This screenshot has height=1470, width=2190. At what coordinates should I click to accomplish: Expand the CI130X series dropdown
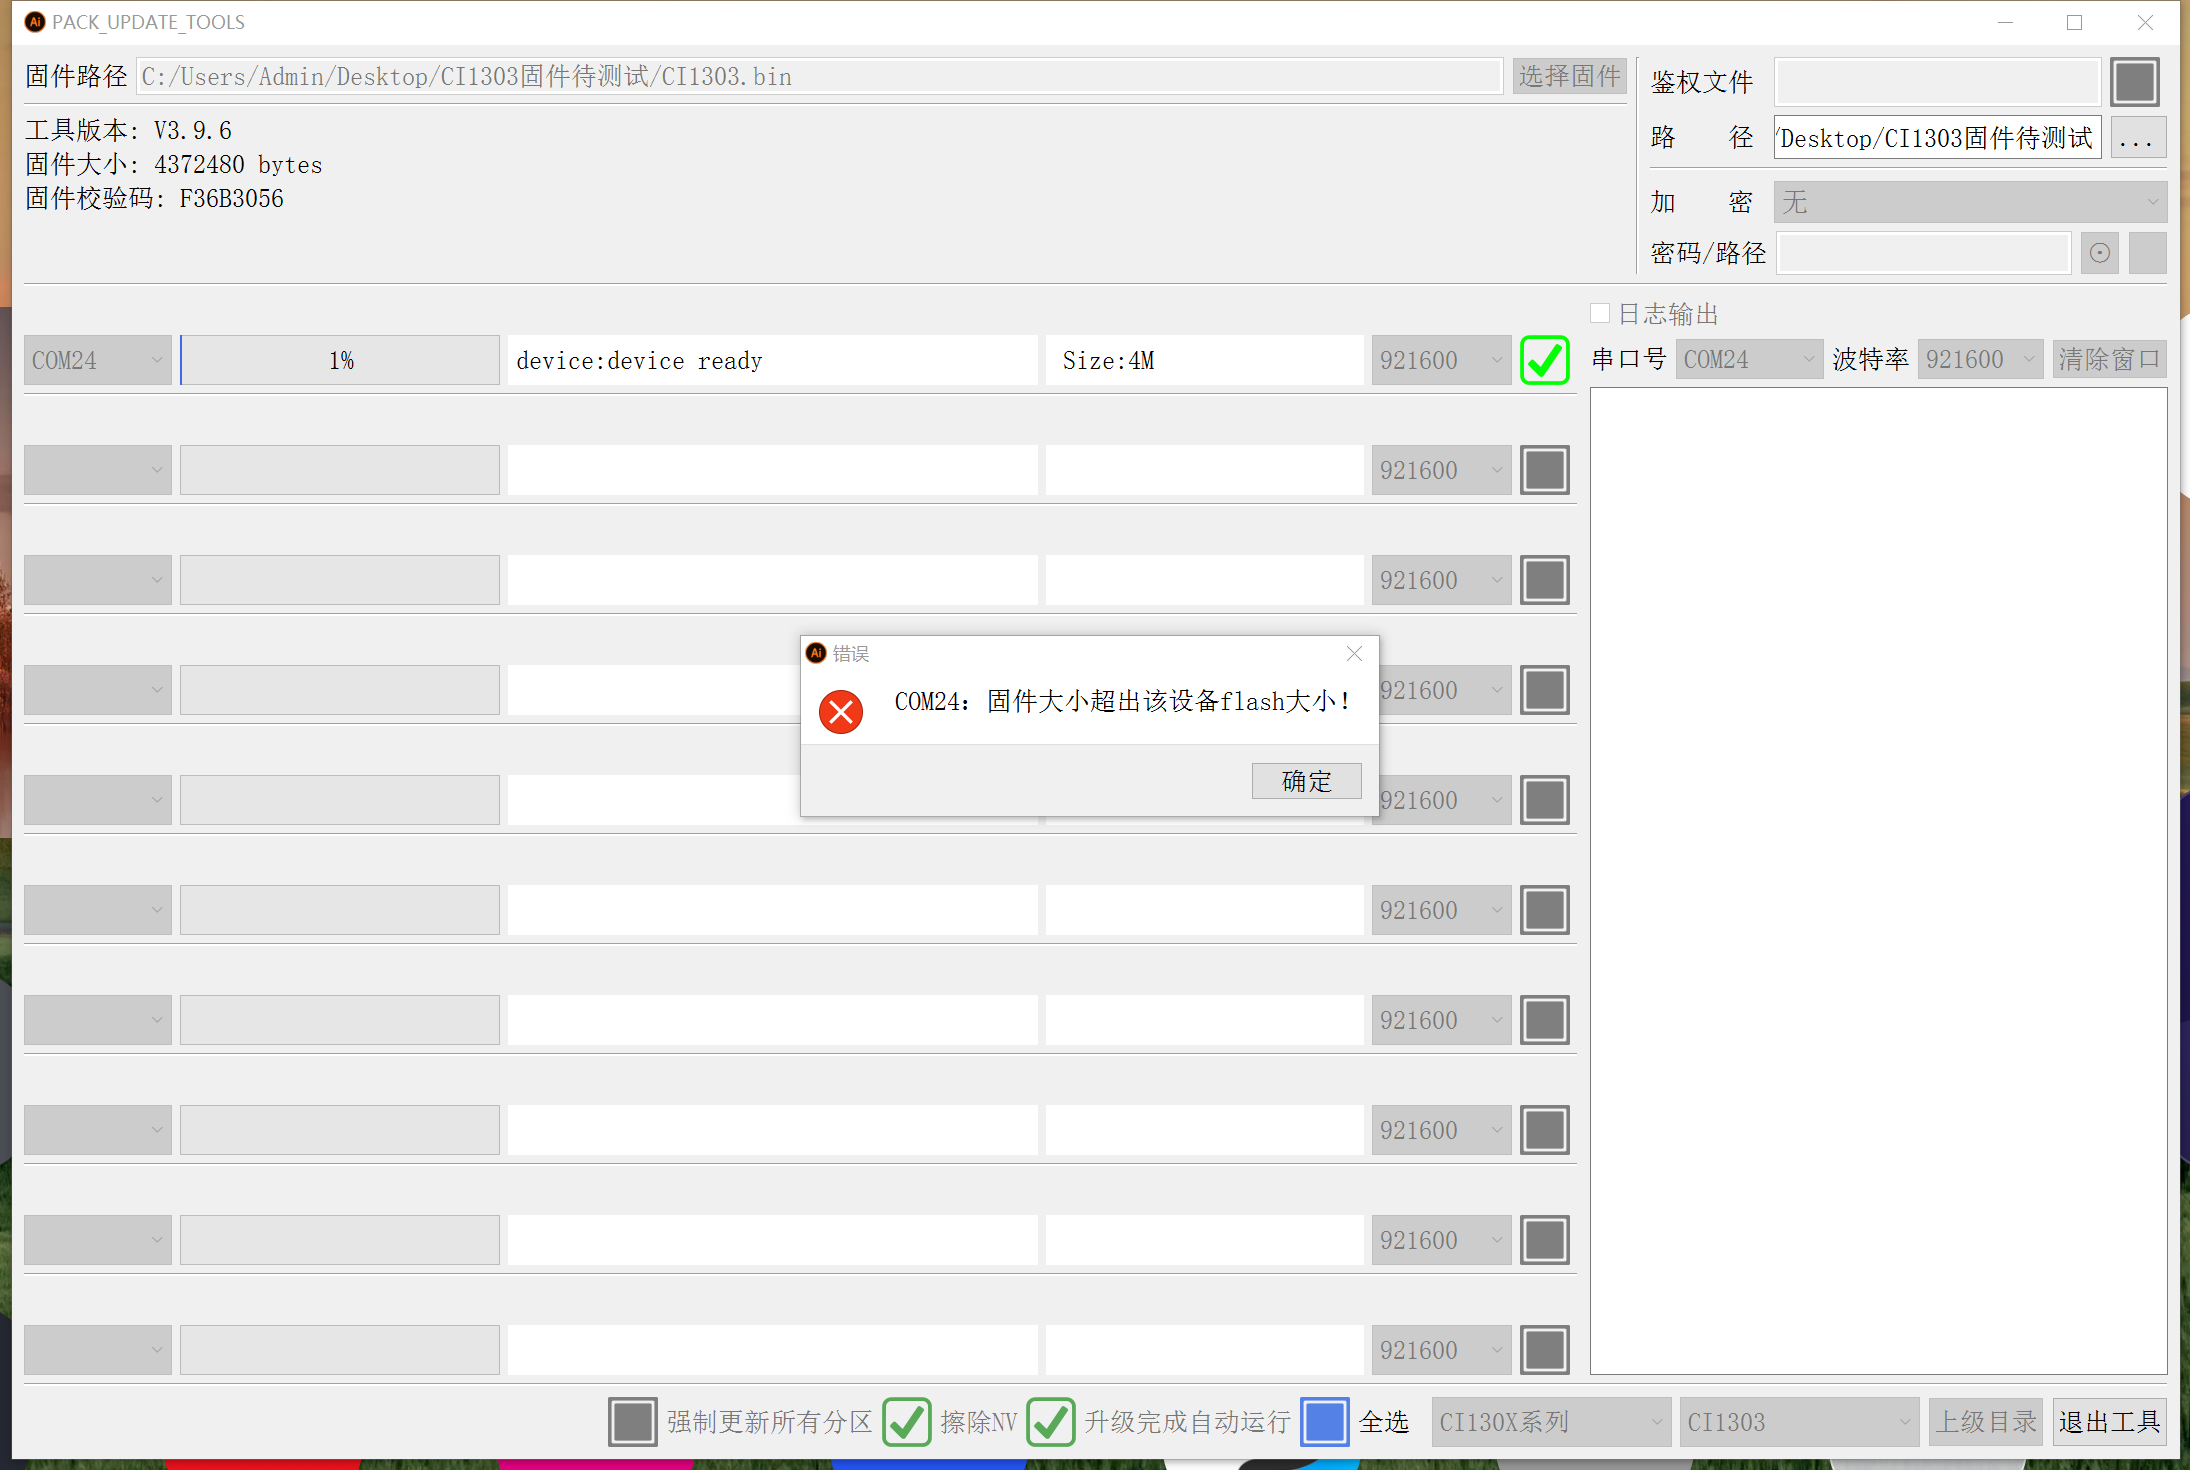click(1550, 1421)
